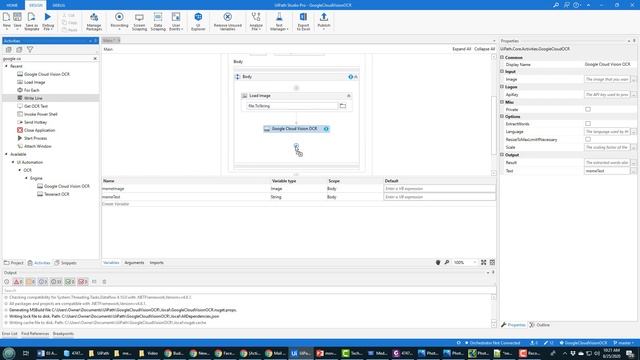
Task: Collapse the Available tree node
Action: point(6,154)
